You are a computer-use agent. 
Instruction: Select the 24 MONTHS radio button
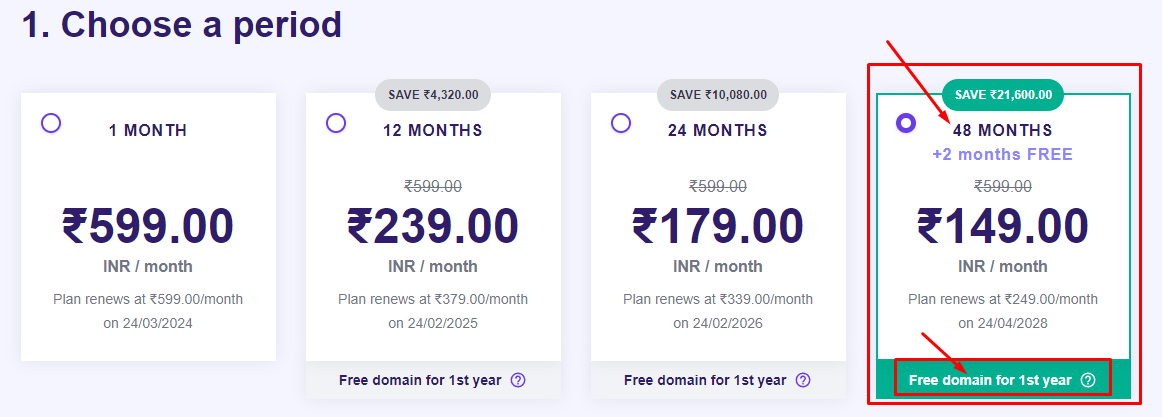[620, 123]
